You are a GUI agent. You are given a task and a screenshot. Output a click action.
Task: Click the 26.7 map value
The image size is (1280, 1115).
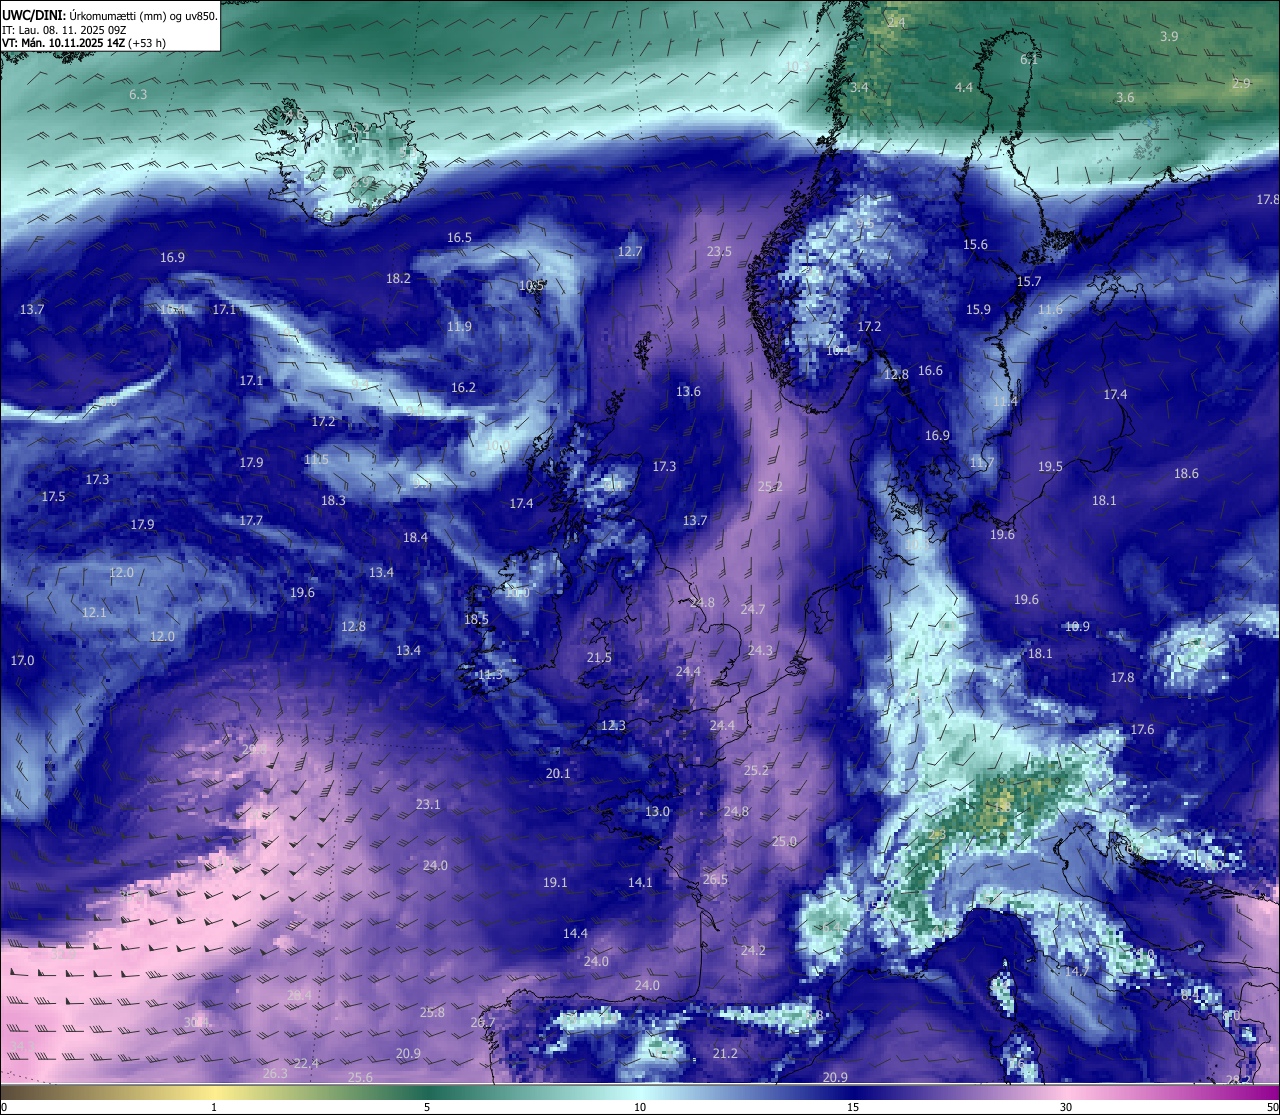point(483,1022)
